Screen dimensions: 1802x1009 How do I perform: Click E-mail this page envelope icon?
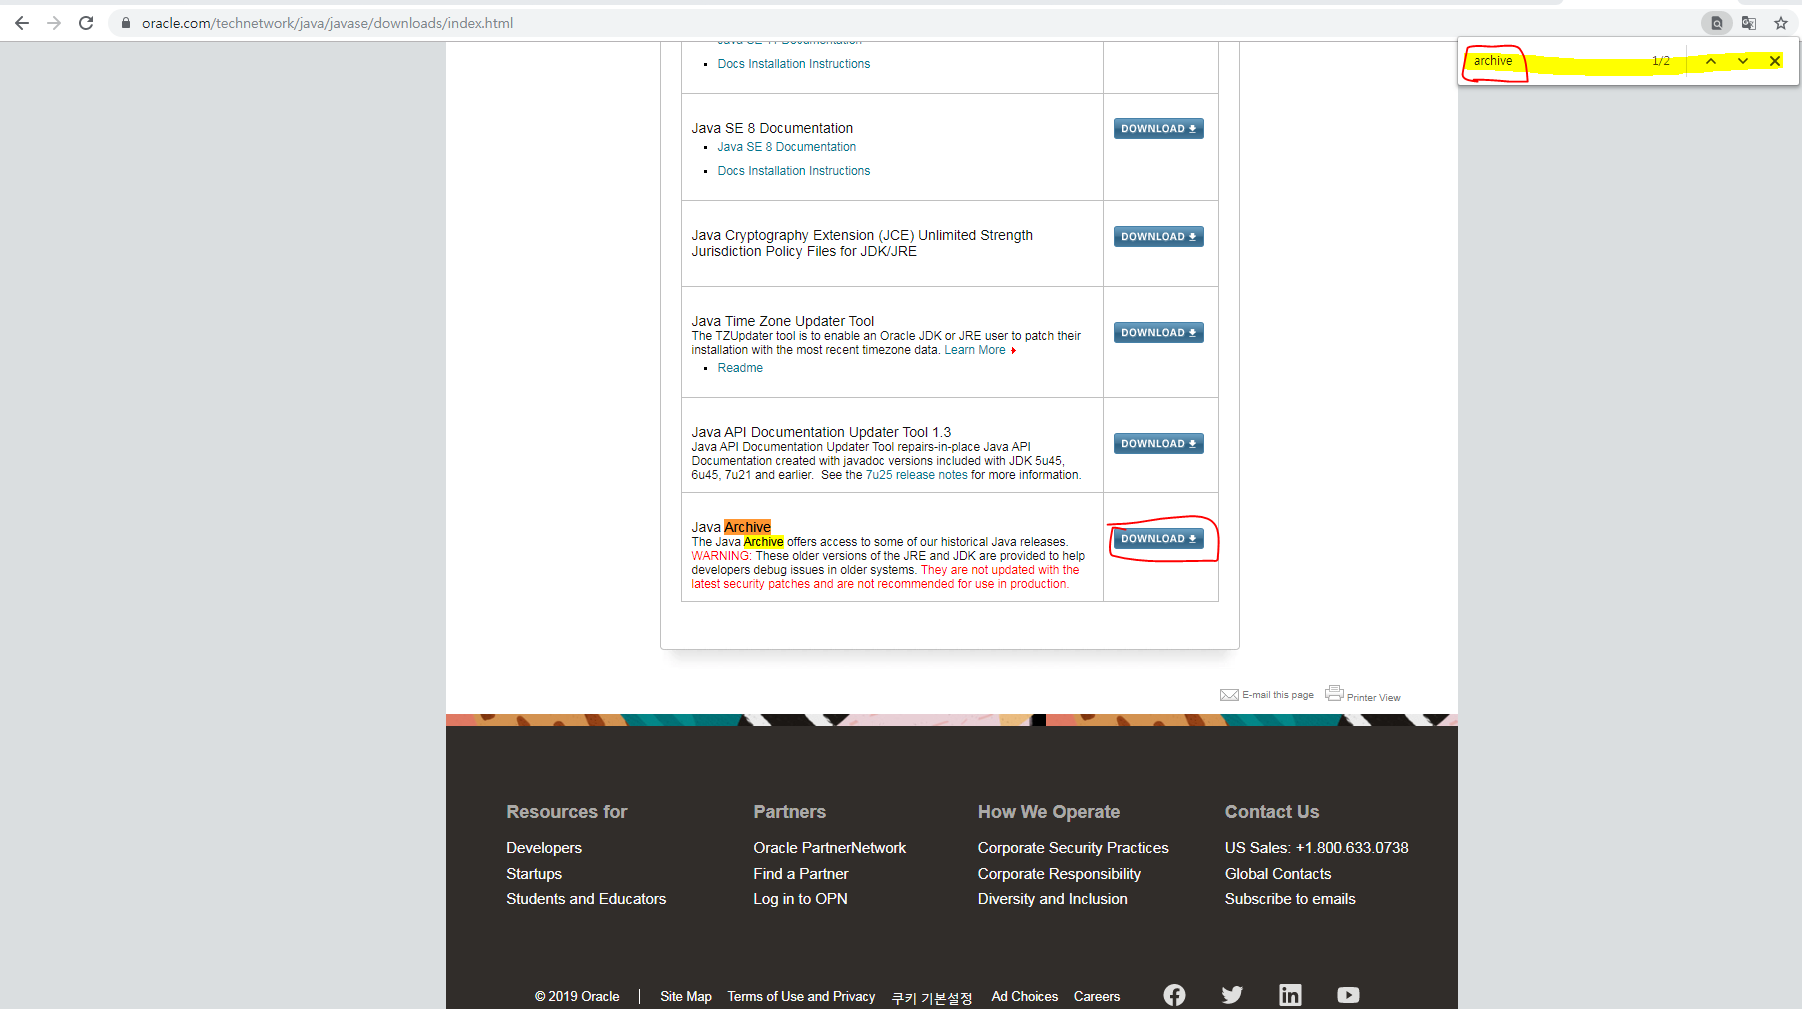tap(1229, 695)
